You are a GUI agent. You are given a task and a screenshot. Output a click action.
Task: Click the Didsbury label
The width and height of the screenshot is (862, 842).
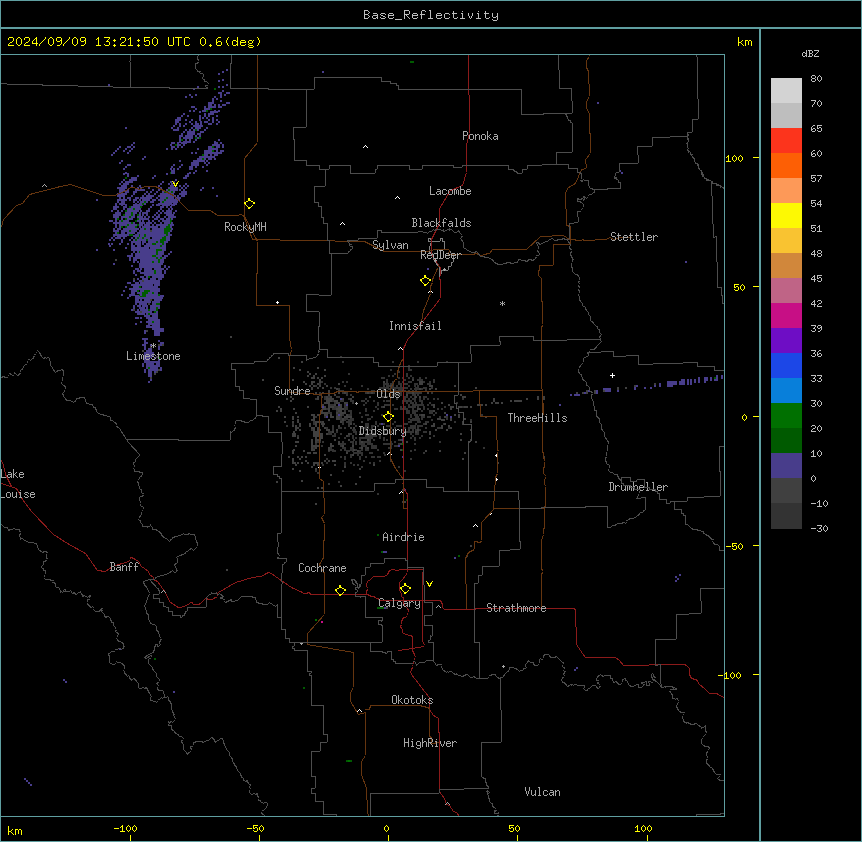coord(383,431)
